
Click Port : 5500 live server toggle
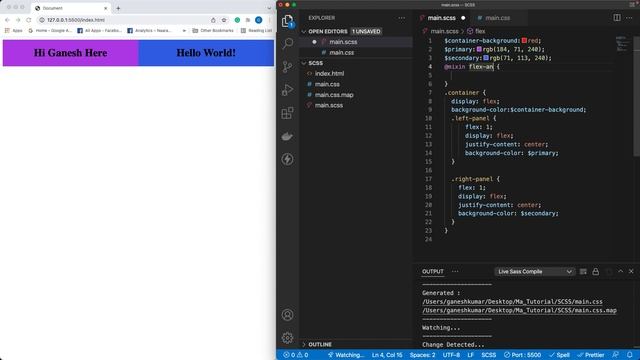click(522, 355)
